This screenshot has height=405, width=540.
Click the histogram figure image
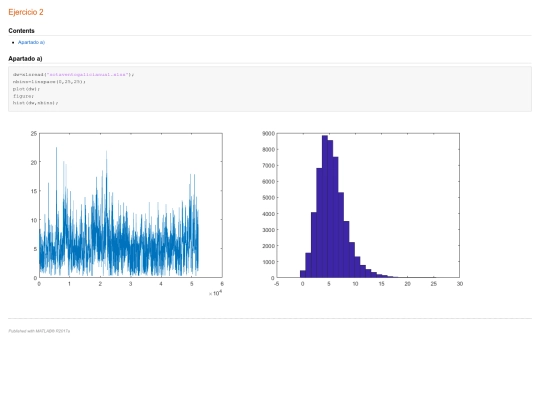pos(362,208)
